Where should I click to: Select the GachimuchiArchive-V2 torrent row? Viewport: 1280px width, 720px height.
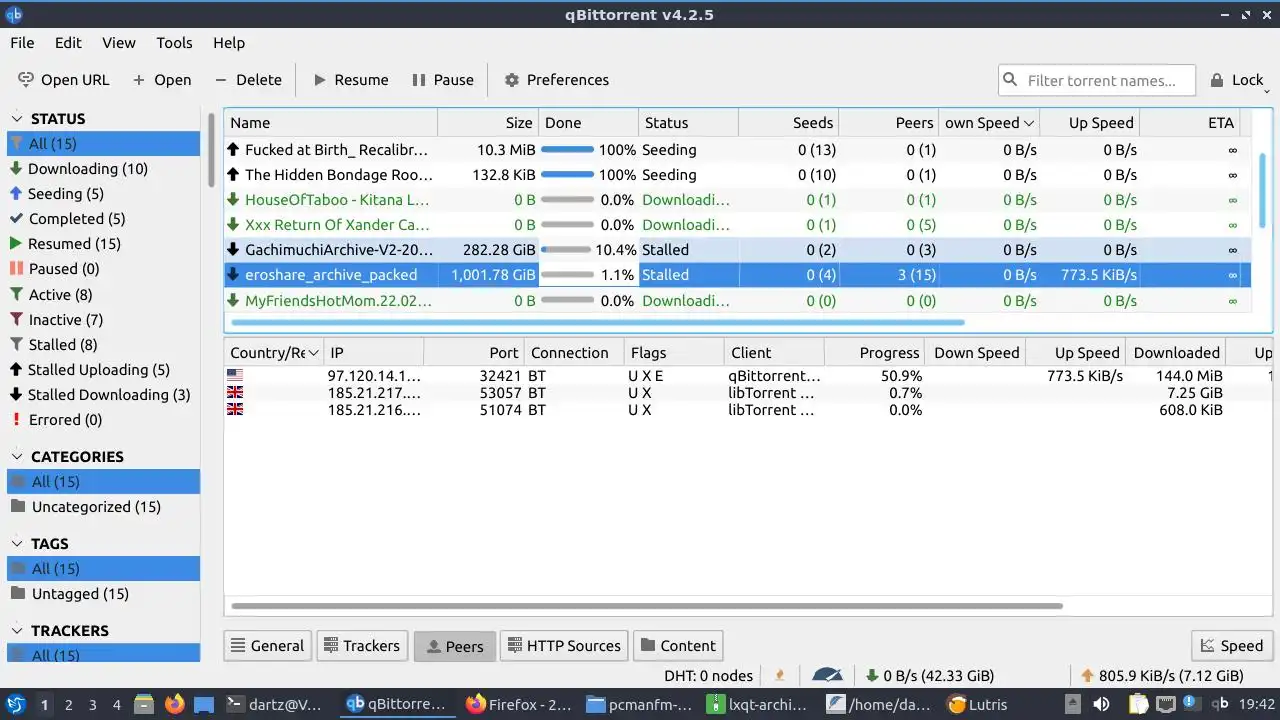point(738,250)
